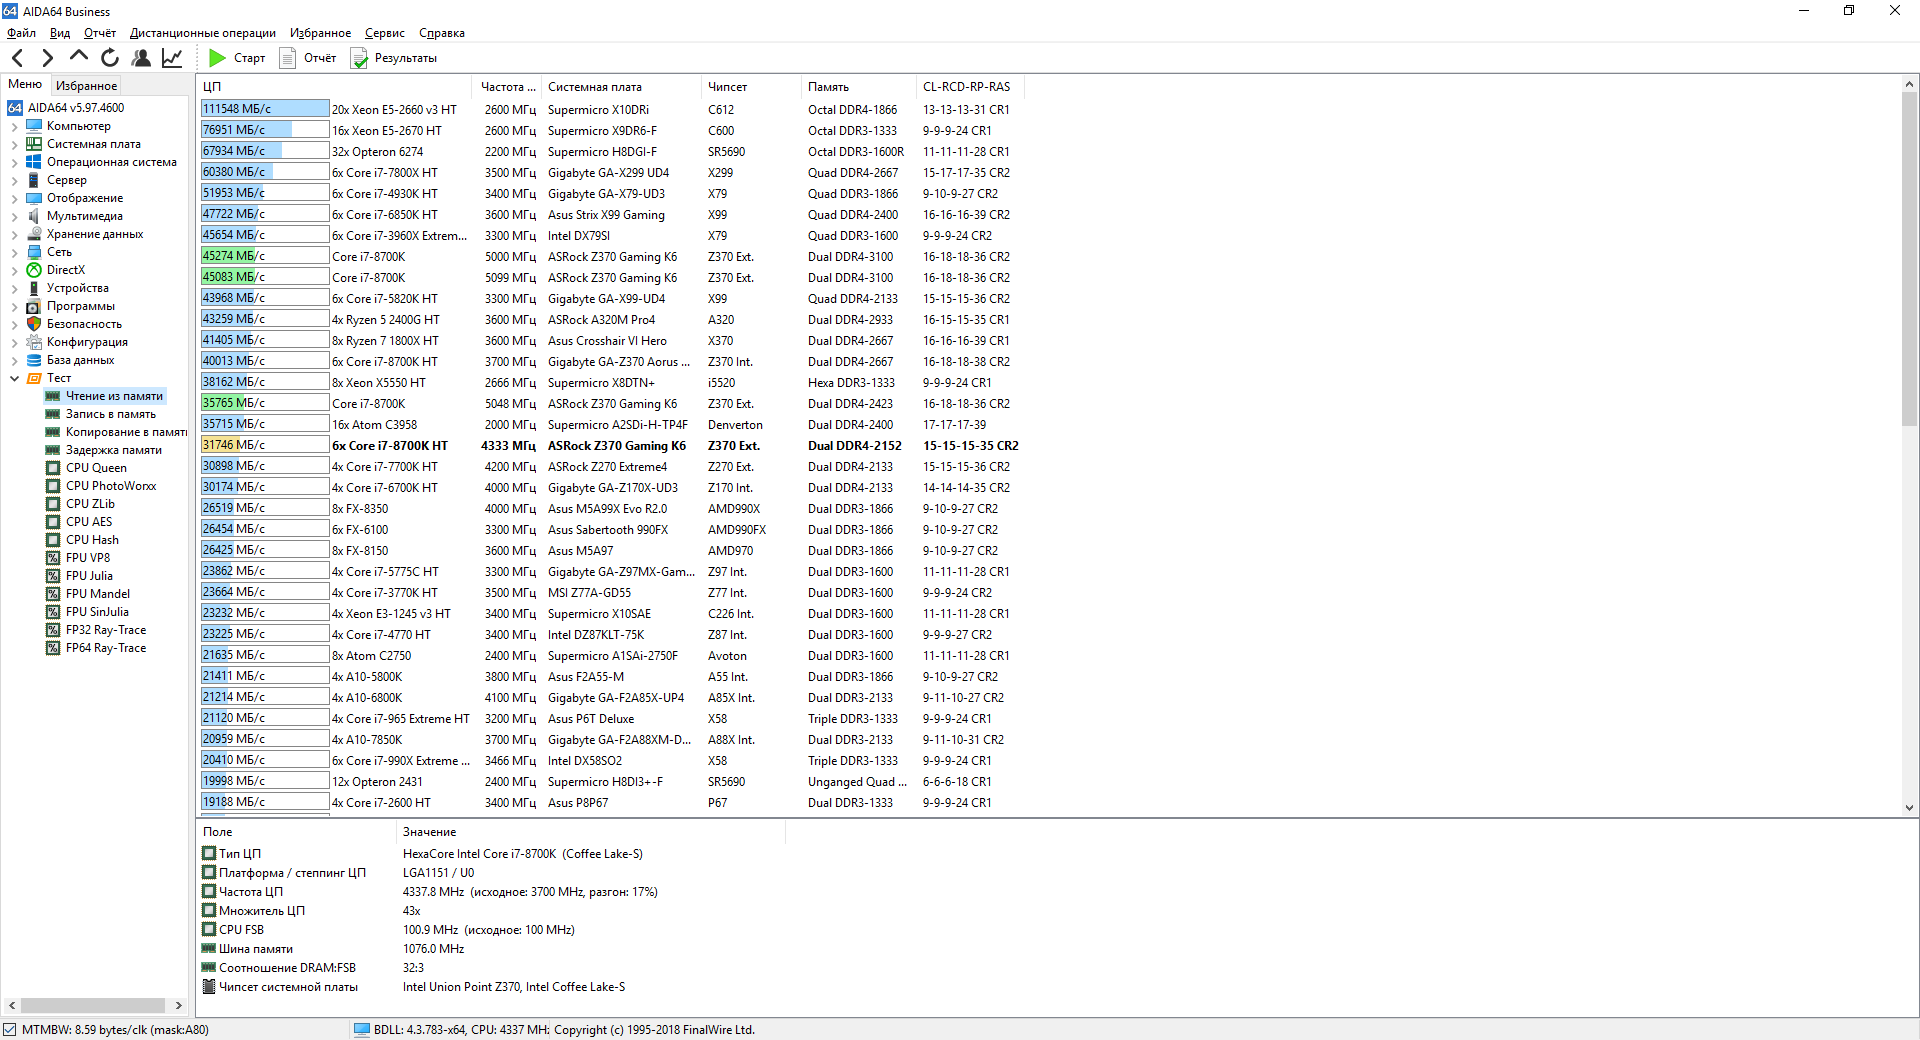This screenshot has width=1920, height=1040.
Task: Click the 31746 МБ/с highlighted result bar
Action: click(x=265, y=445)
